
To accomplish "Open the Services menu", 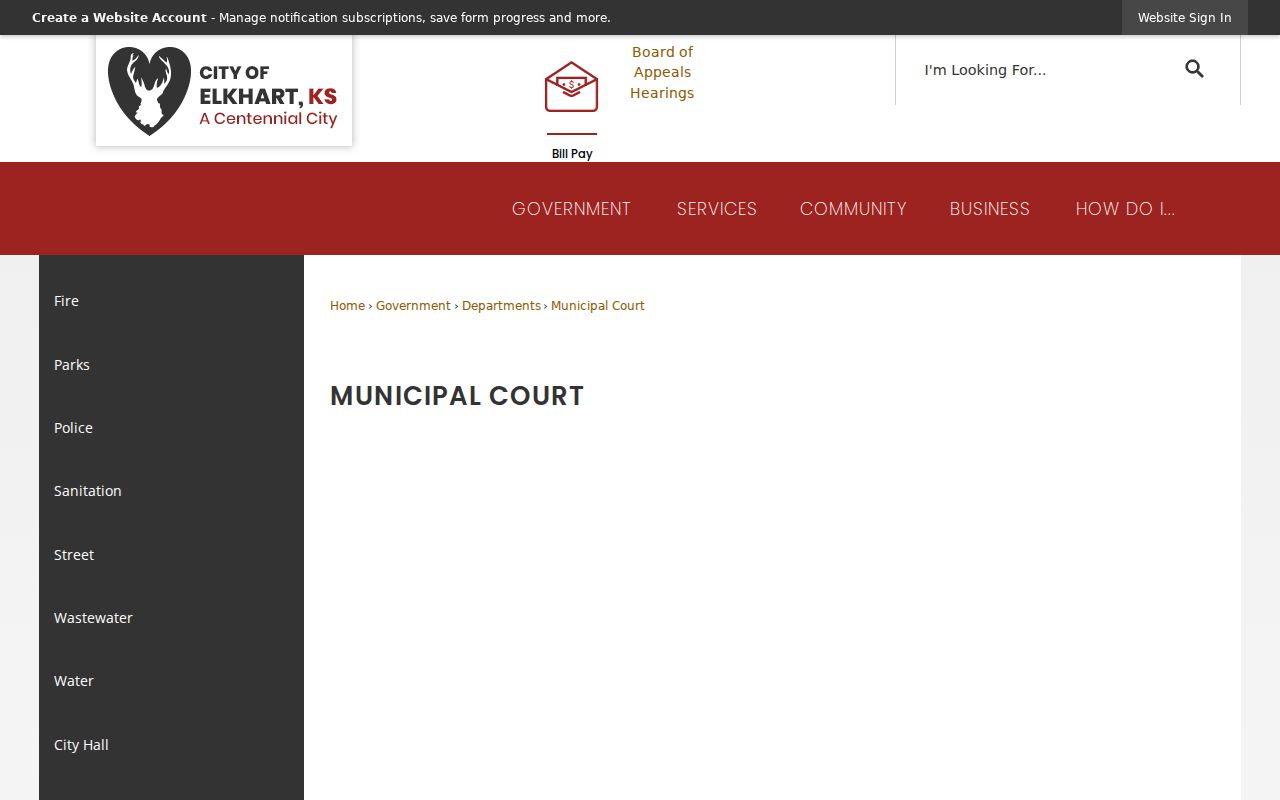I will [716, 209].
